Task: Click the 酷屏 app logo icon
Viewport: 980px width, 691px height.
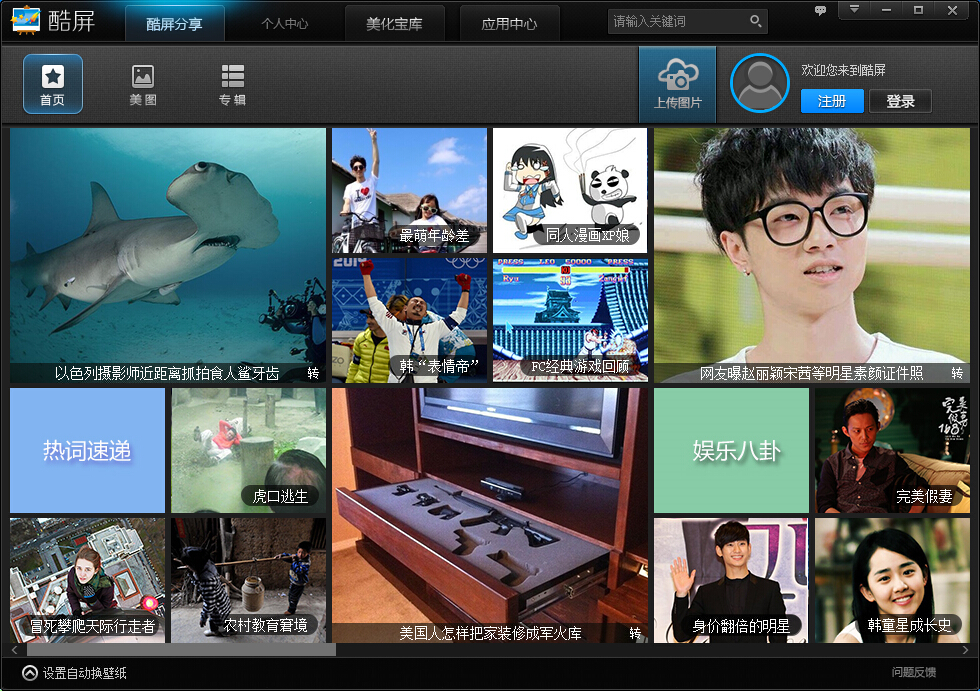Action: click(27, 20)
